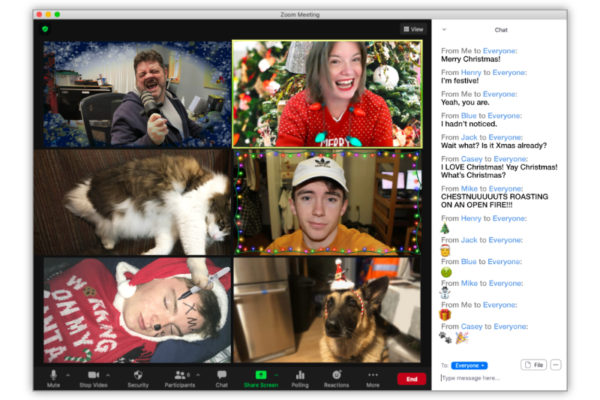Screen dimensions: 600x400
Task: Click Henry's name above I'm festive!
Action: 471,72
